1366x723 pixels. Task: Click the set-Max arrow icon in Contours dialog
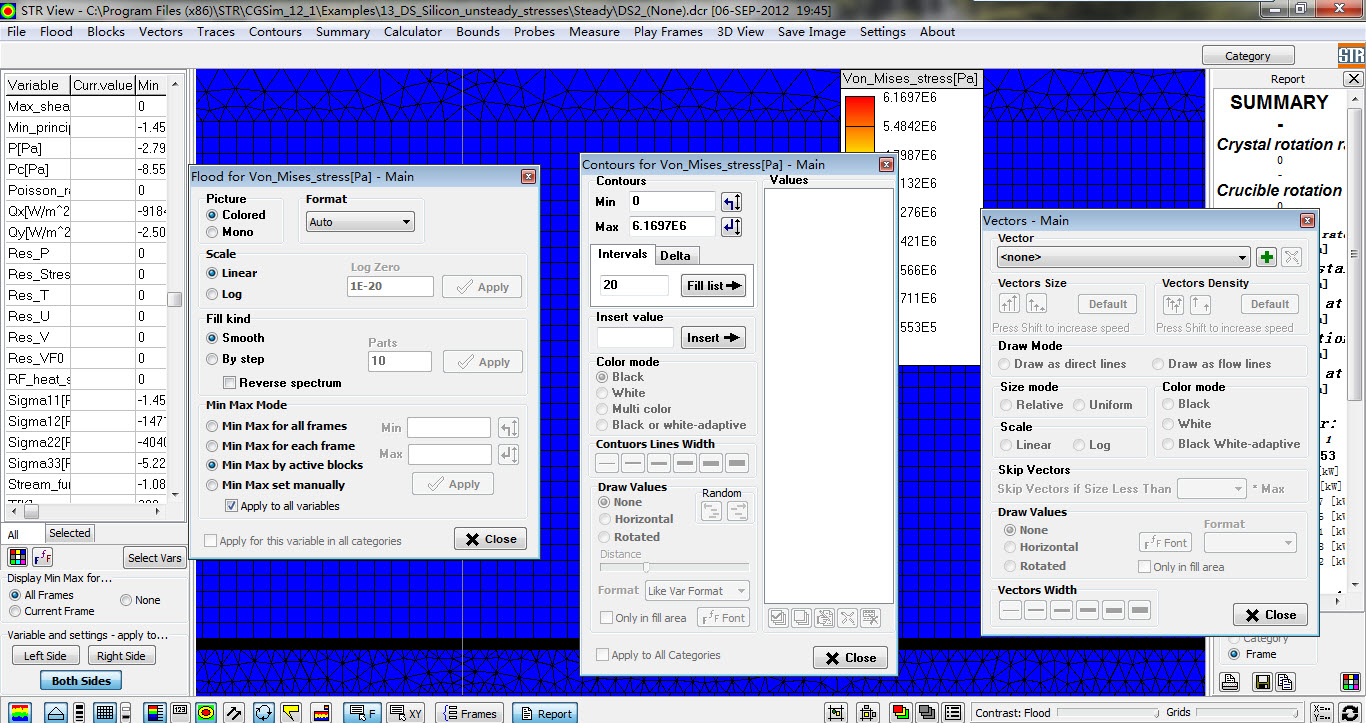tap(732, 227)
